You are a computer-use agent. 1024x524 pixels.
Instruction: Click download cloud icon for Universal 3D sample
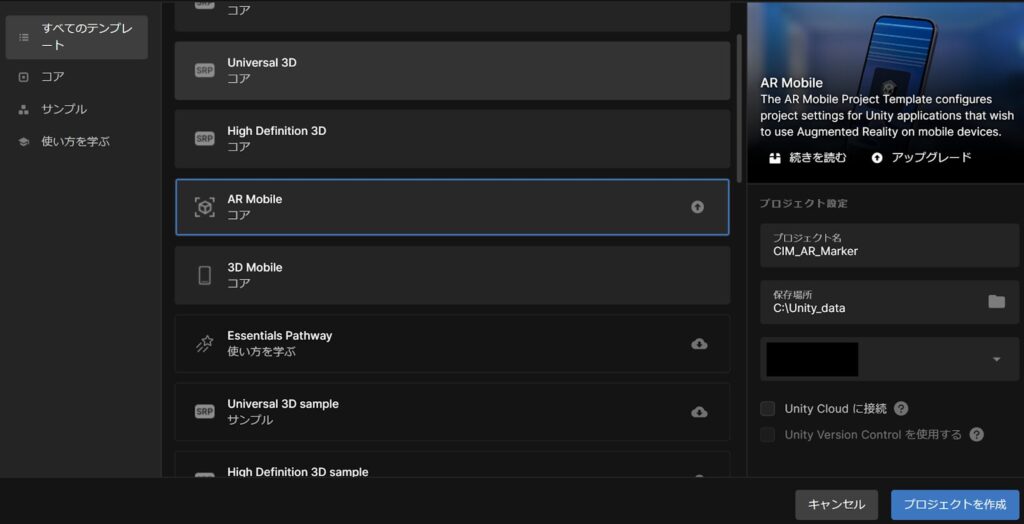click(699, 412)
